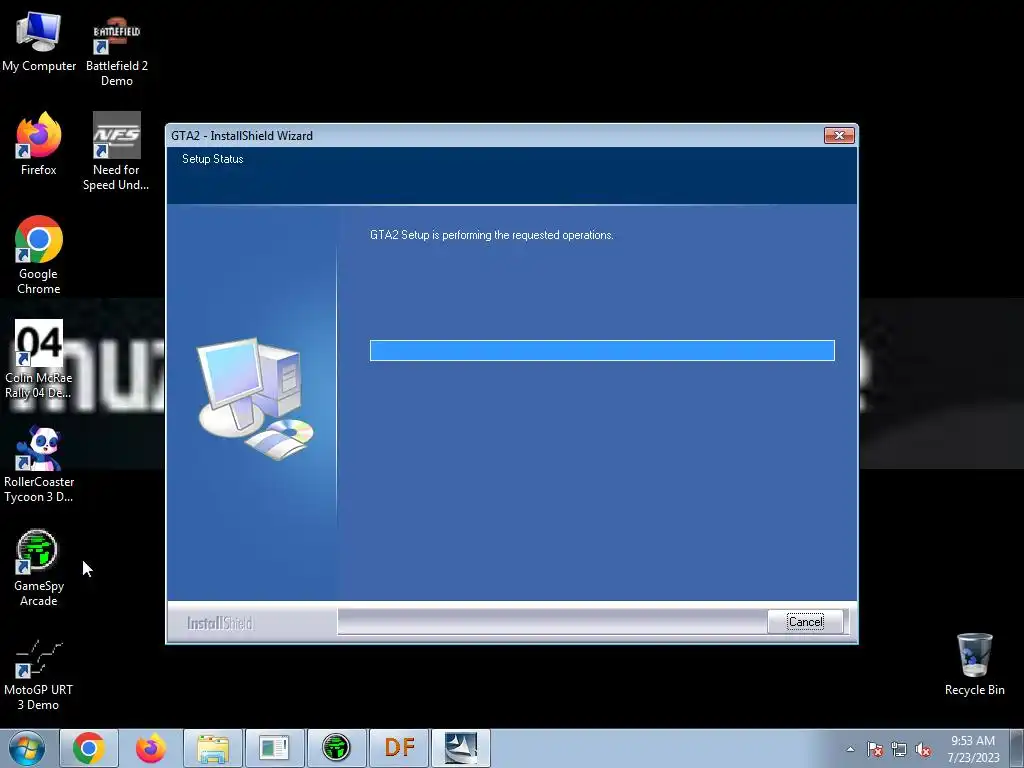Click the 'GTA2 Setup is performing' status message
Image resolution: width=1024 pixels, height=768 pixels.
pyautogui.click(x=492, y=235)
